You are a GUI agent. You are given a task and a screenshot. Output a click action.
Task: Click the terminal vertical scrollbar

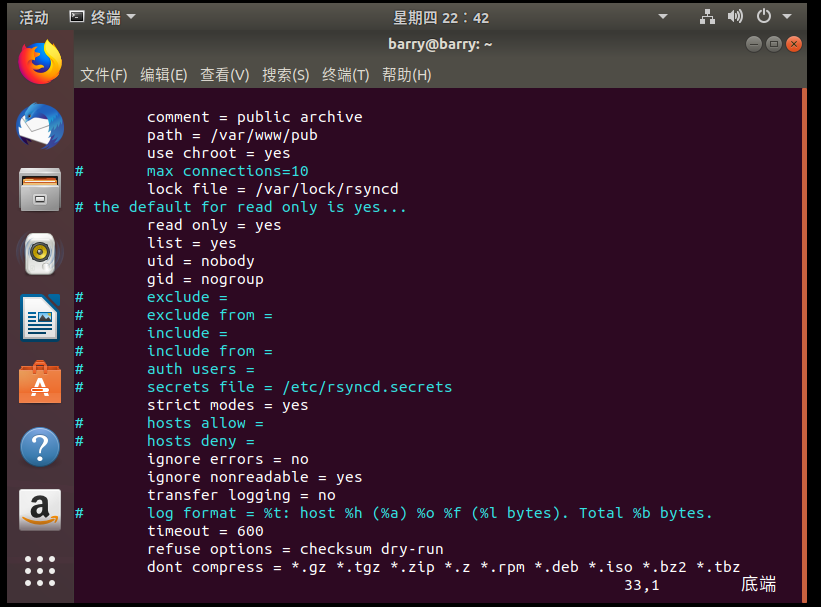(x=802, y=340)
